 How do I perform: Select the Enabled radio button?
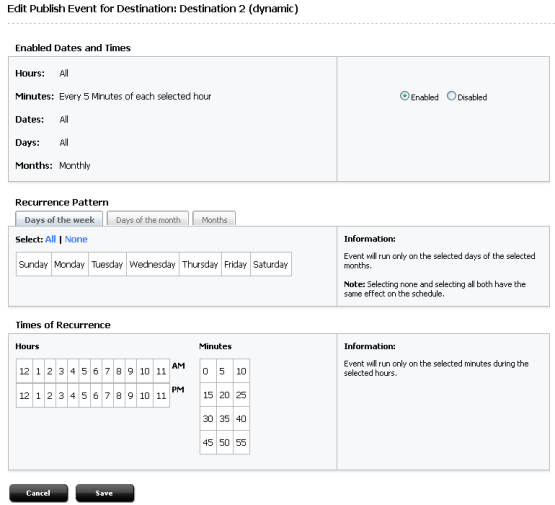tap(404, 96)
